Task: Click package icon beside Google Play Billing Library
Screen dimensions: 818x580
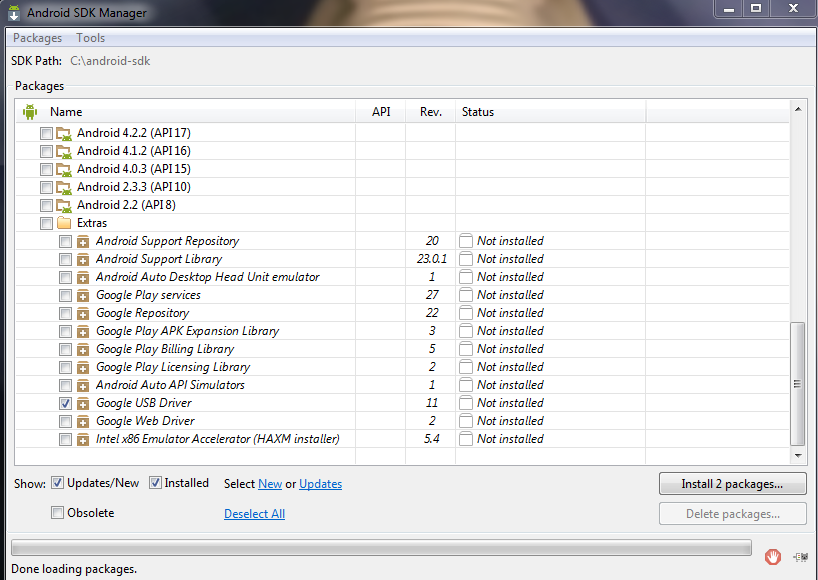Action: click(x=82, y=349)
